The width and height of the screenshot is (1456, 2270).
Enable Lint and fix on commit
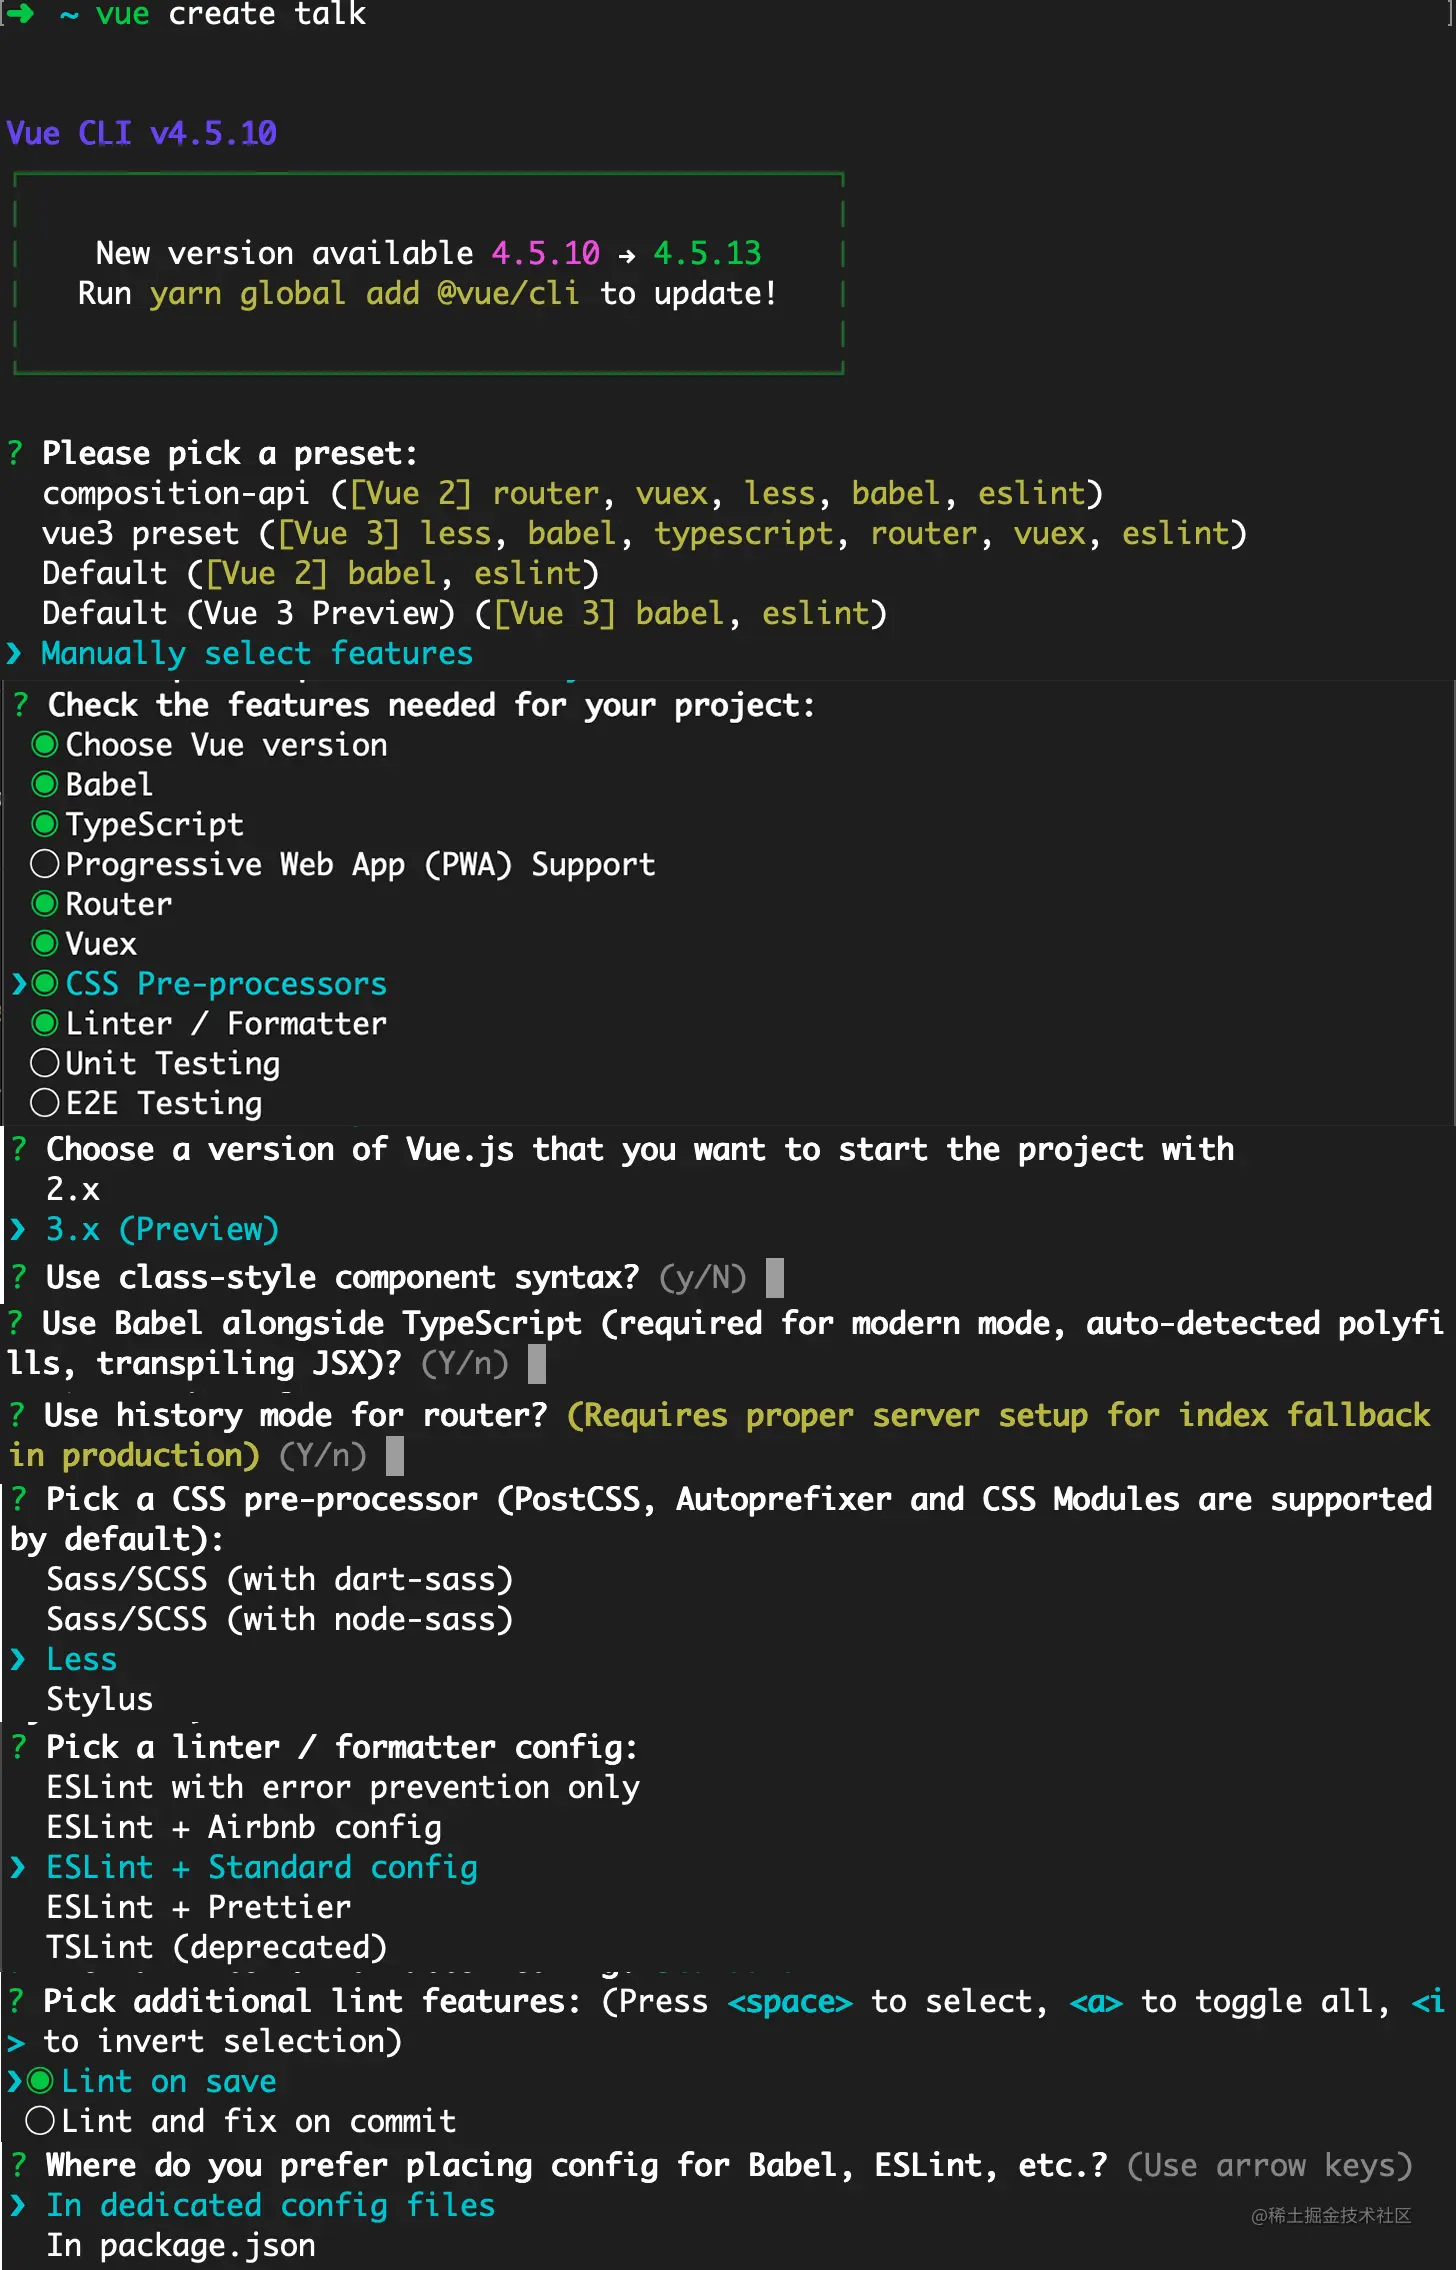[40, 2121]
